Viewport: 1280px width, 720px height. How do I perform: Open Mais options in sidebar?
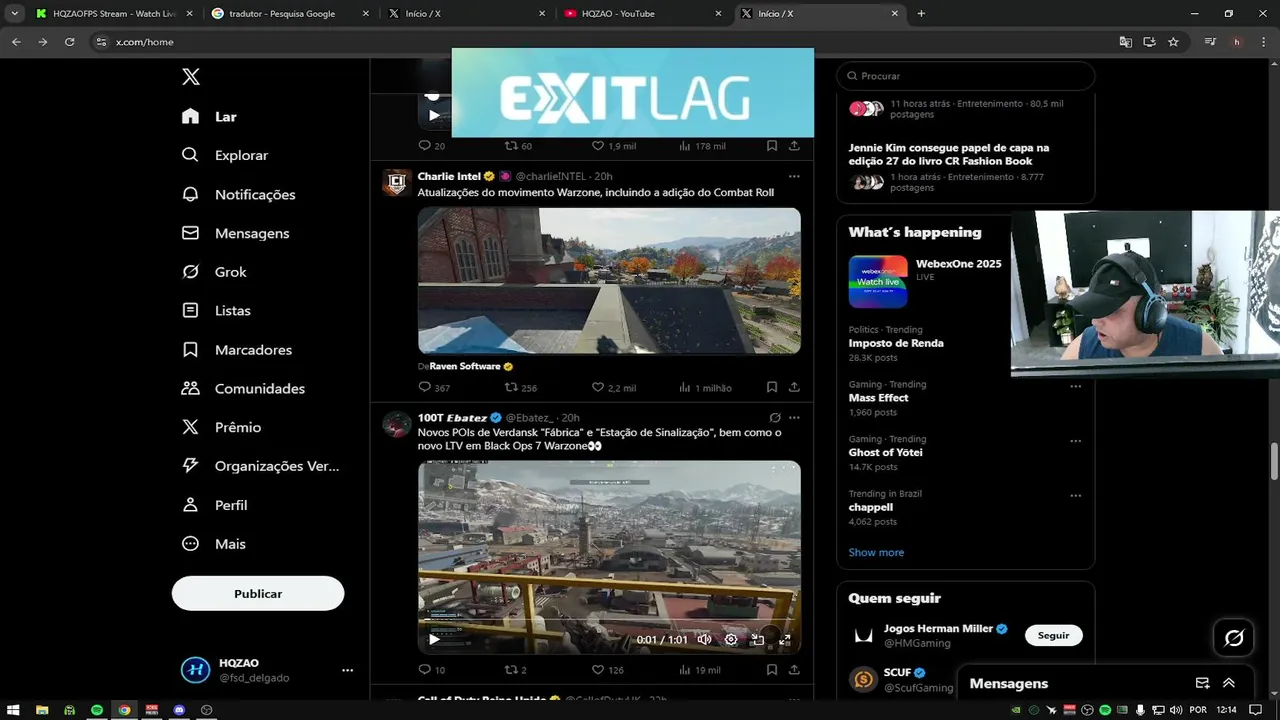tap(213, 544)
